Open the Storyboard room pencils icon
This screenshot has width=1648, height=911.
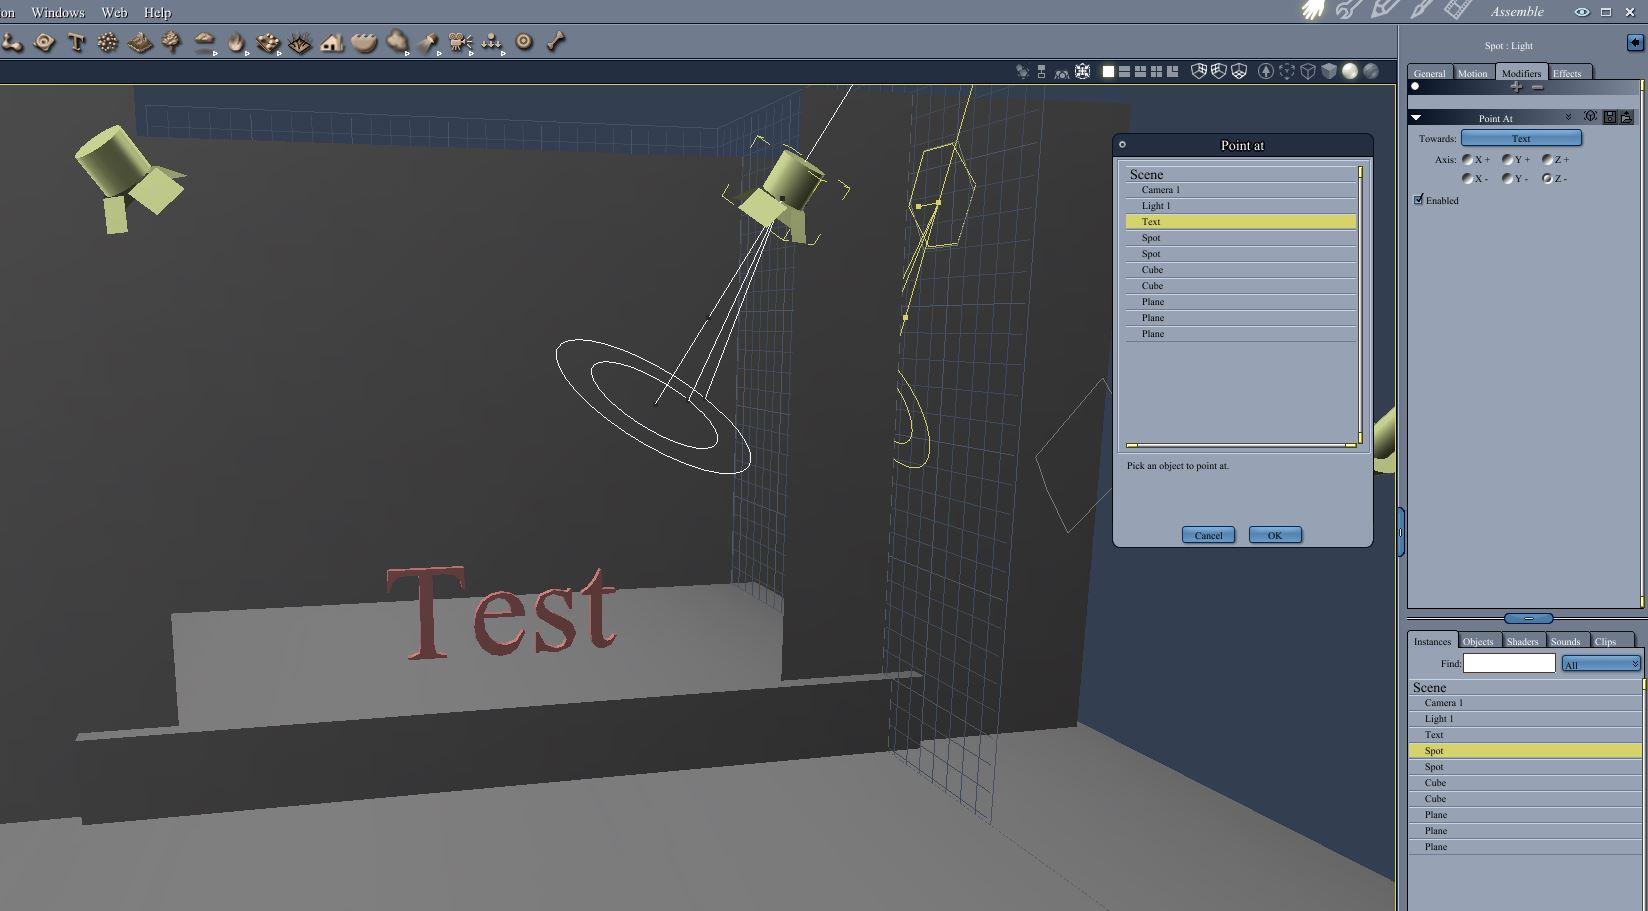1385,11
